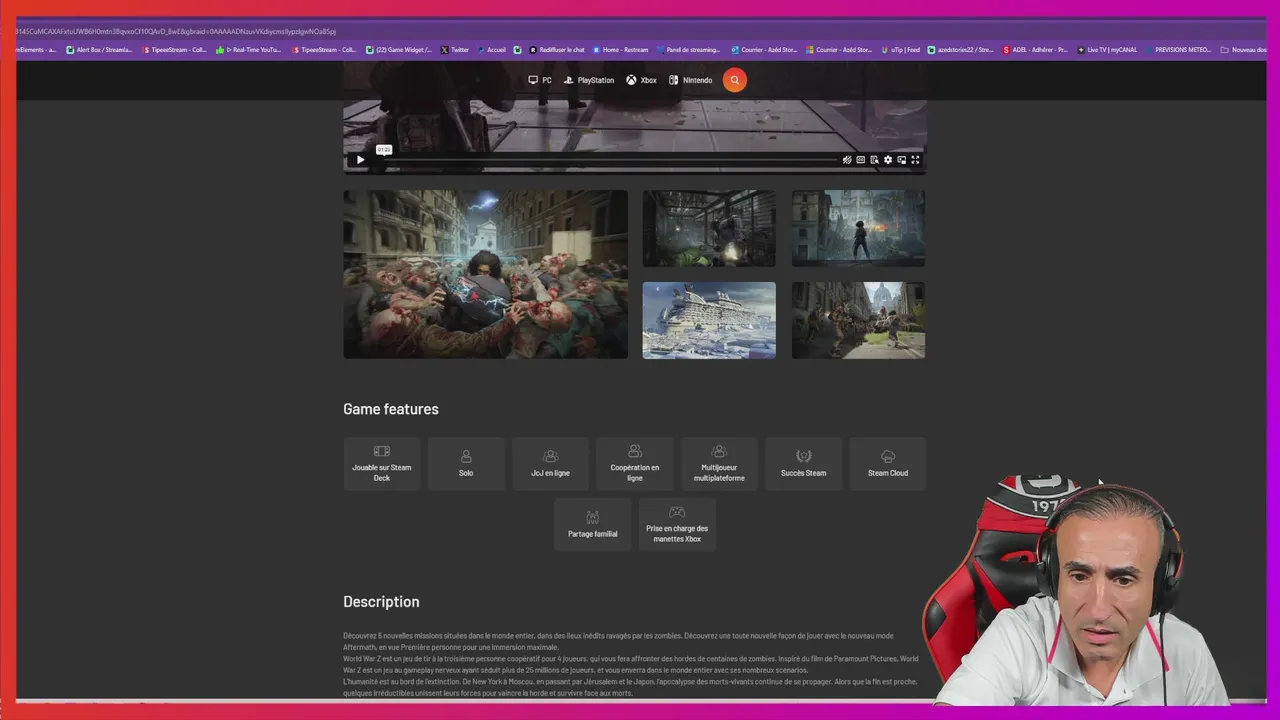Open the Real-Time YouTube bookmark
1280x720 pixels.
click(x=248, y=50)
